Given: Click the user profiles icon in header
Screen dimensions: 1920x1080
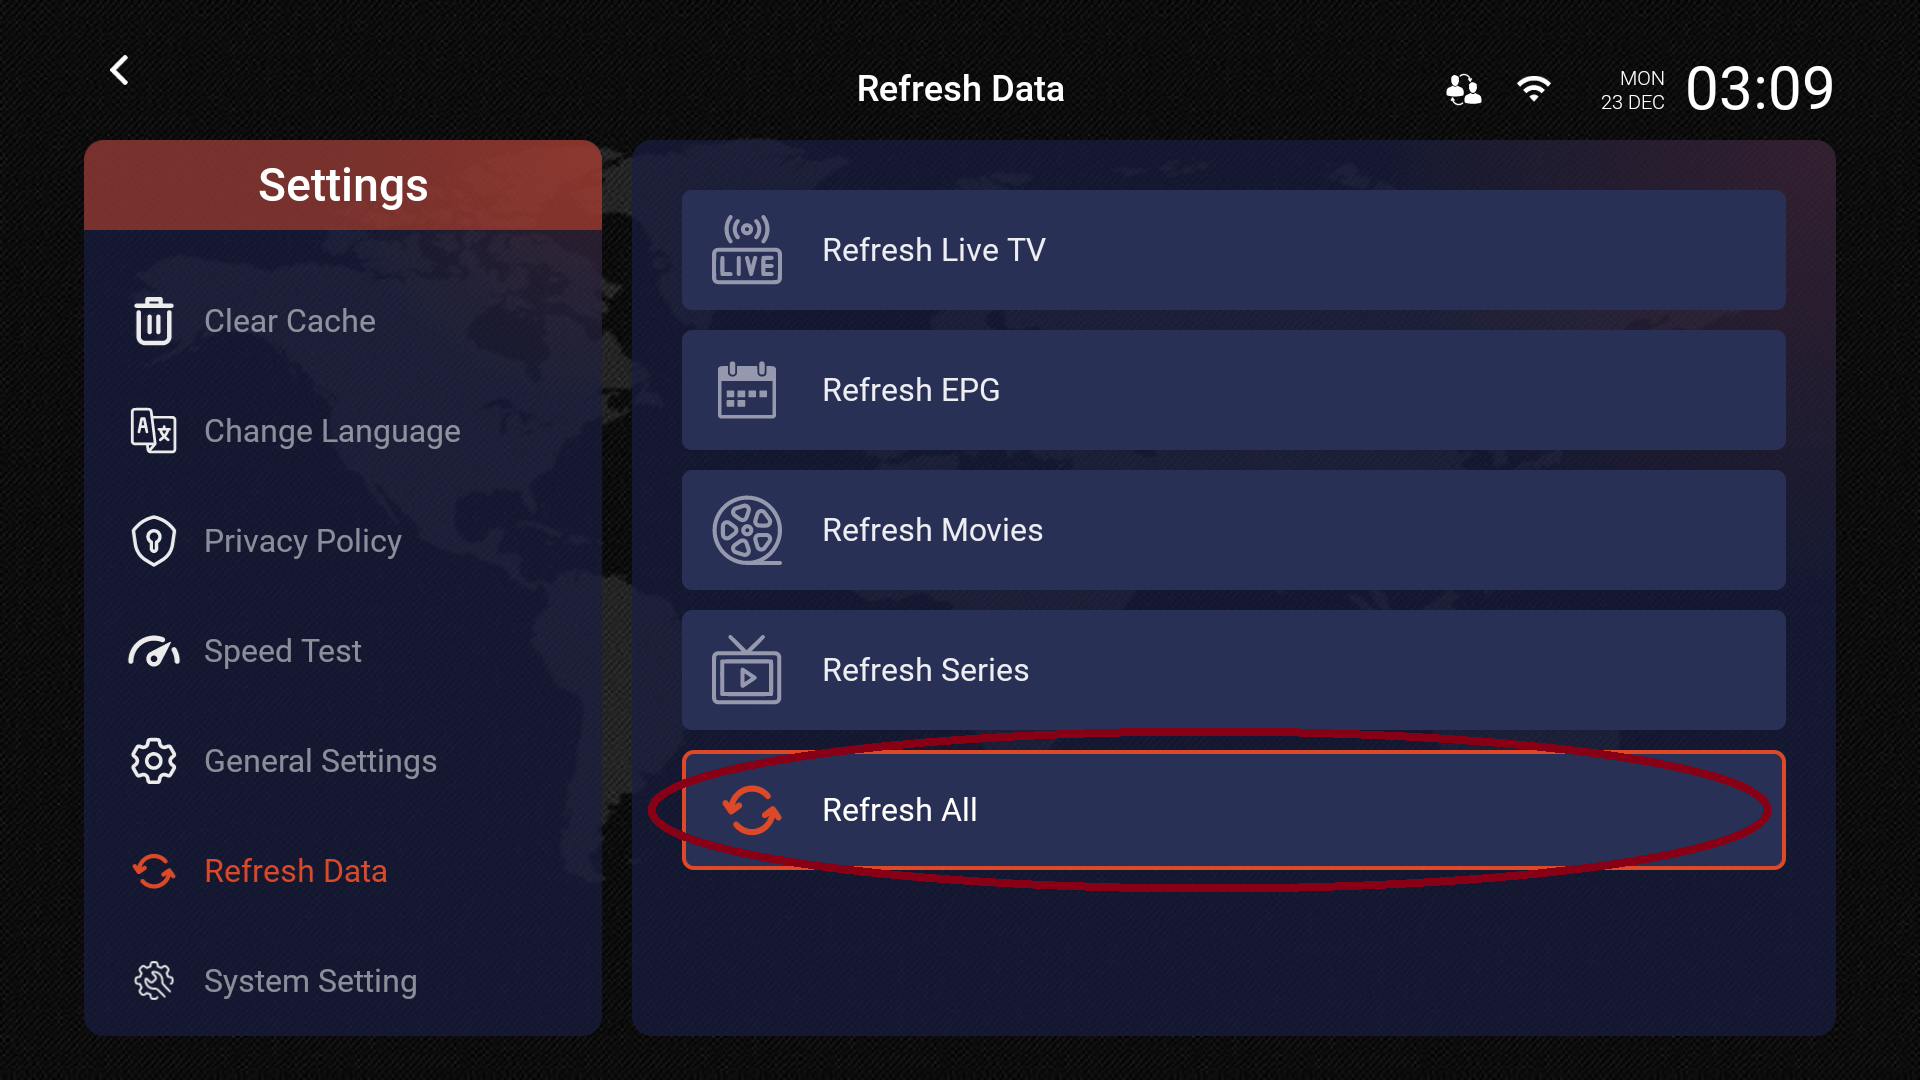Looking at the screenshot, I should point(1463,90).
